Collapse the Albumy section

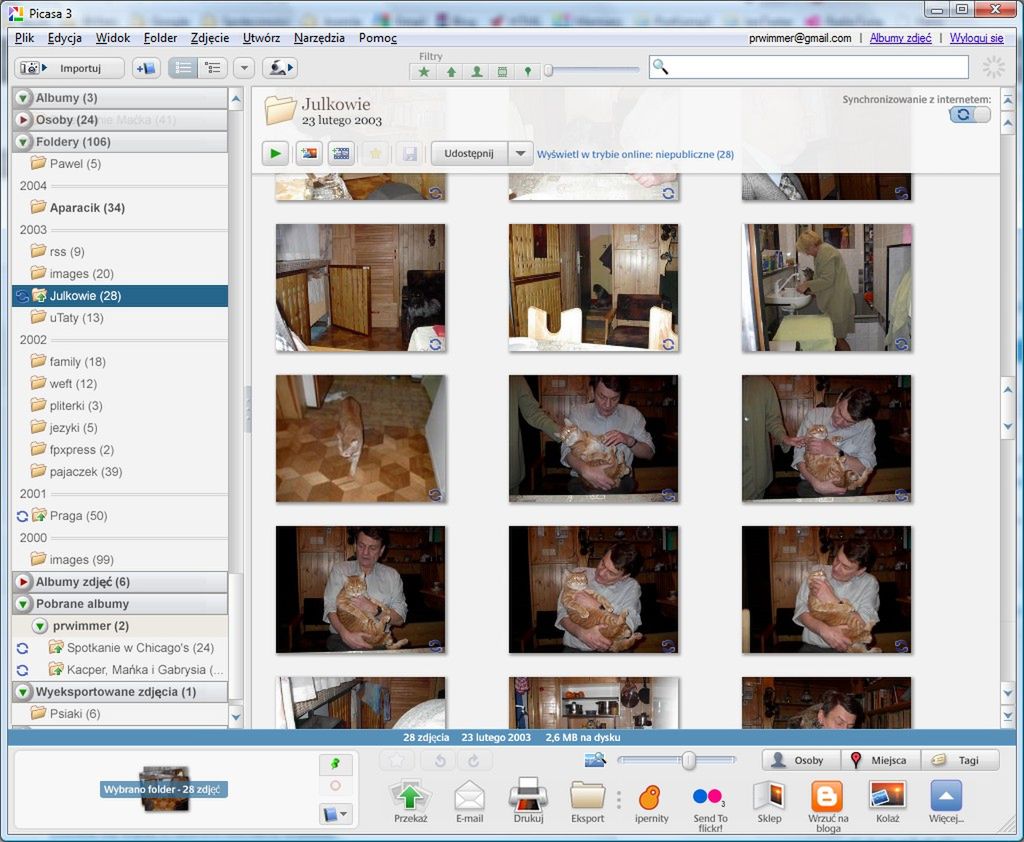[22, 97]
